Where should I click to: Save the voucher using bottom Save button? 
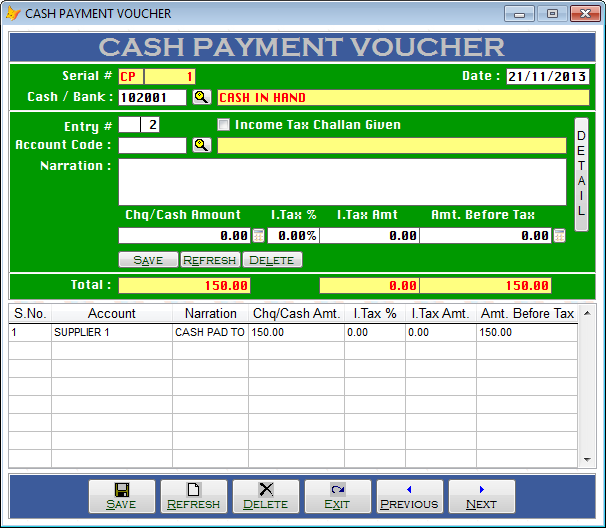click(x=122, y=496)
